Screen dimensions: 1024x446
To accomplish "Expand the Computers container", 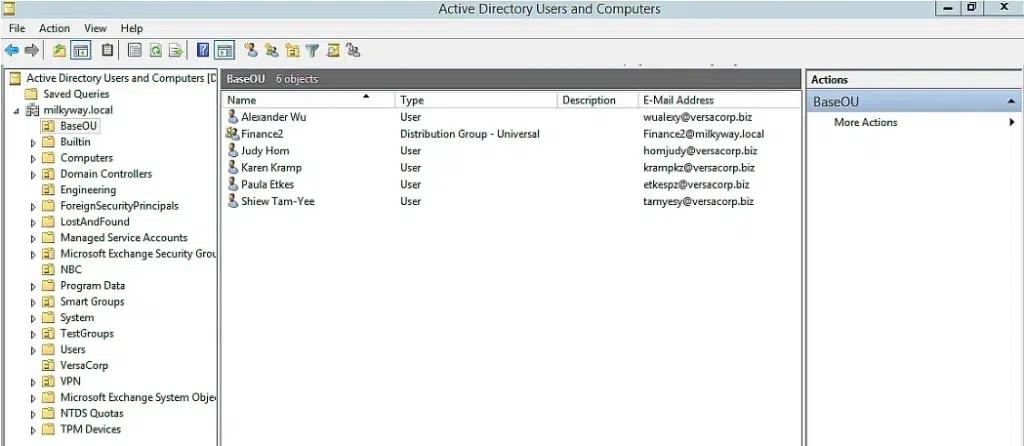I will [x=33, y=158].
